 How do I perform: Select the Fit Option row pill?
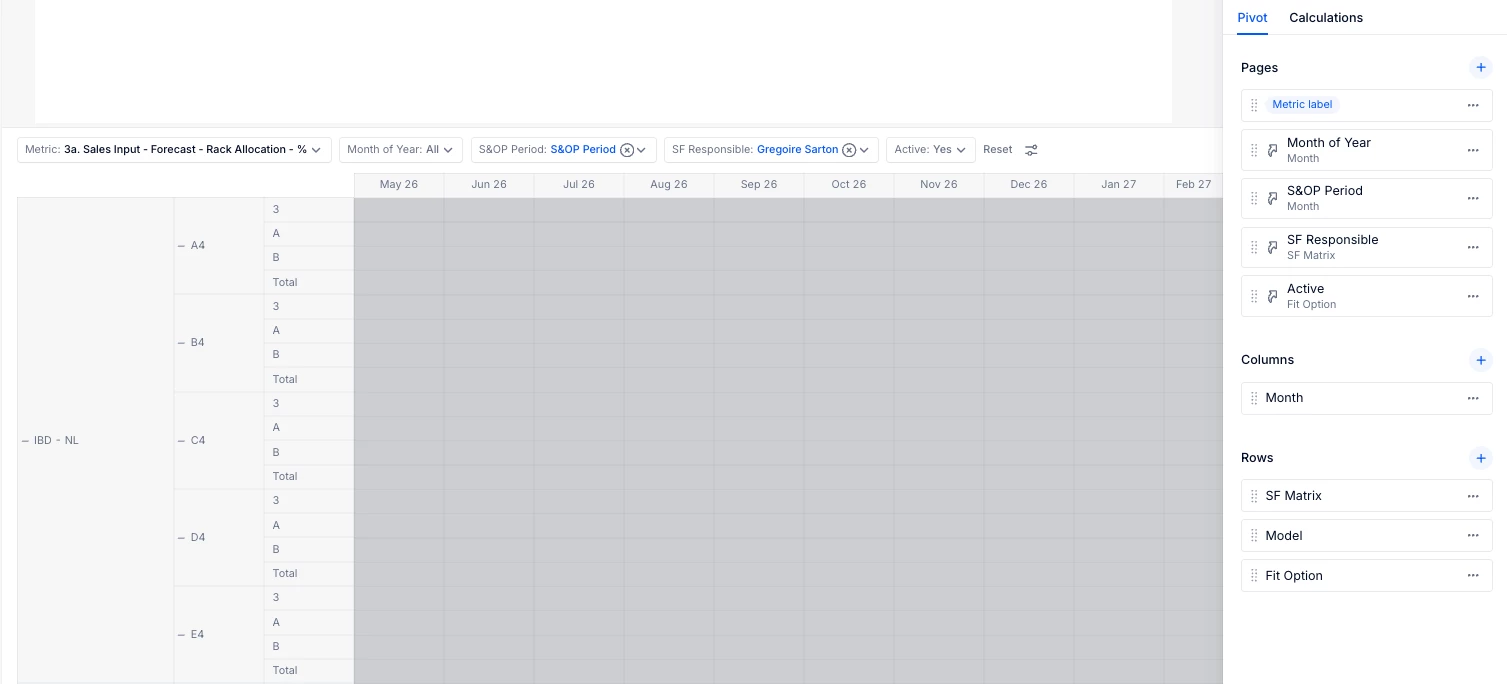point(1366,576)
